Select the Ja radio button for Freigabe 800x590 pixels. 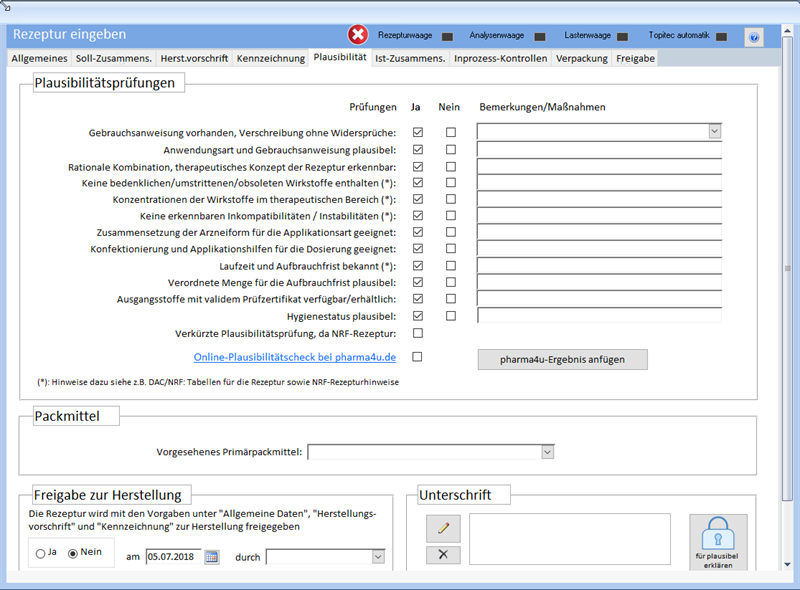click(x=41, y=553)
